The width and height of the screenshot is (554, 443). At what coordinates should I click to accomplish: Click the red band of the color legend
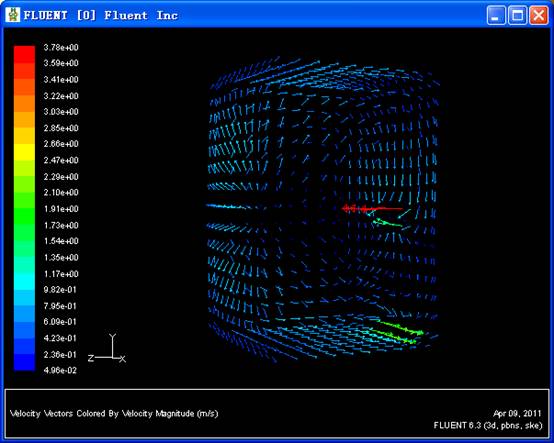pos(24,55)
